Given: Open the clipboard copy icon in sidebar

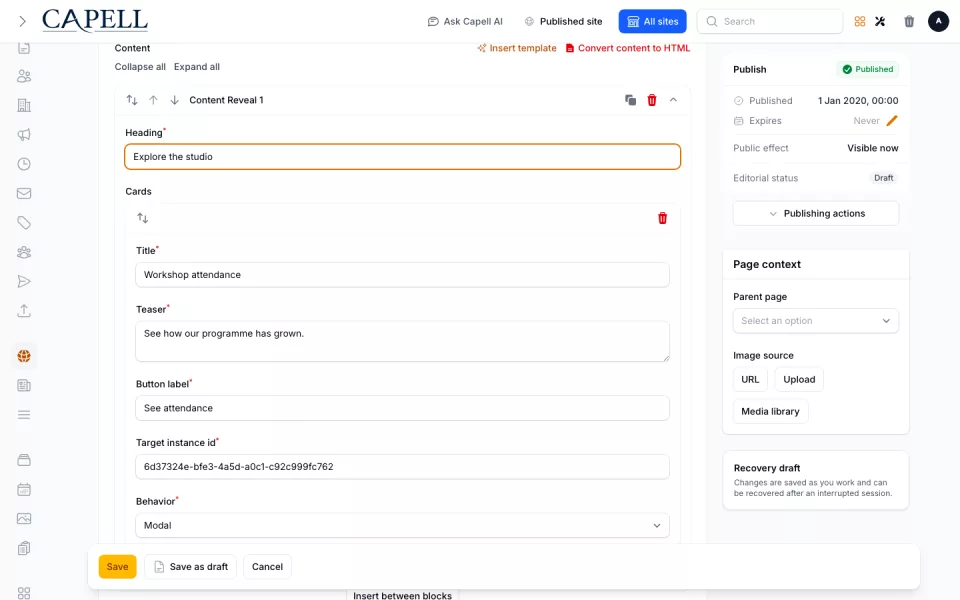Looking at the screenshot, I should pyautogui.click(x=24, y=549).
